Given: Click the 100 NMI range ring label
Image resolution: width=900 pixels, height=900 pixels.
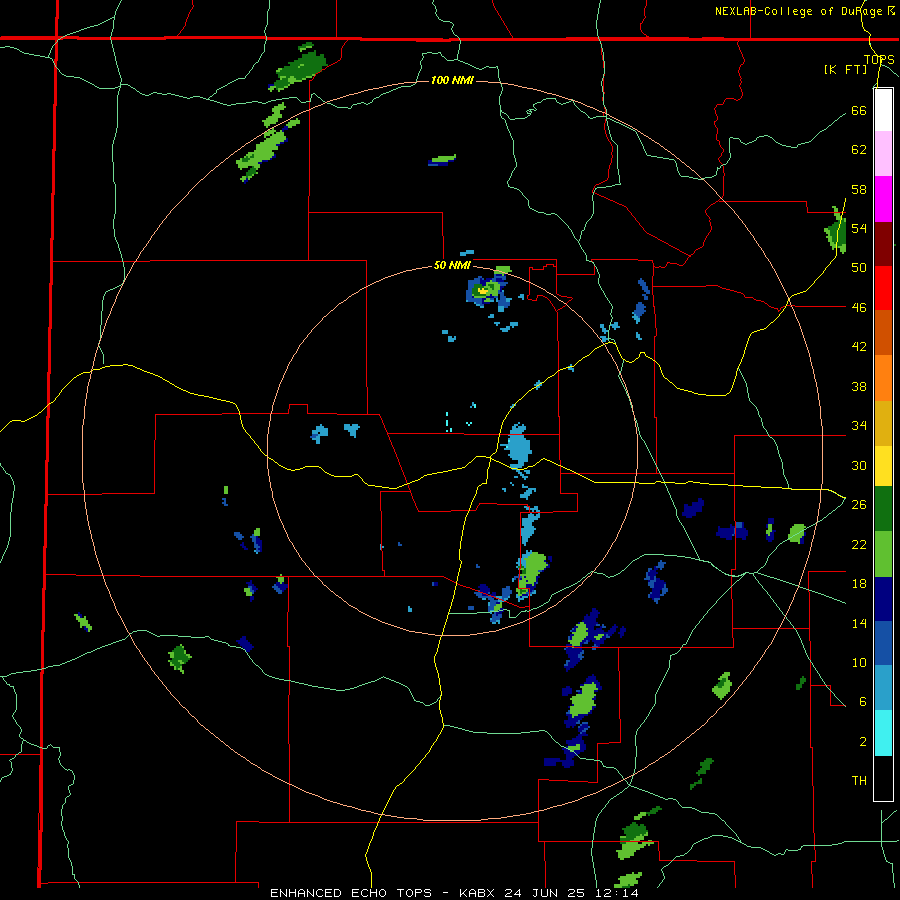Looking at the screenshot, I should pos(452,80).
